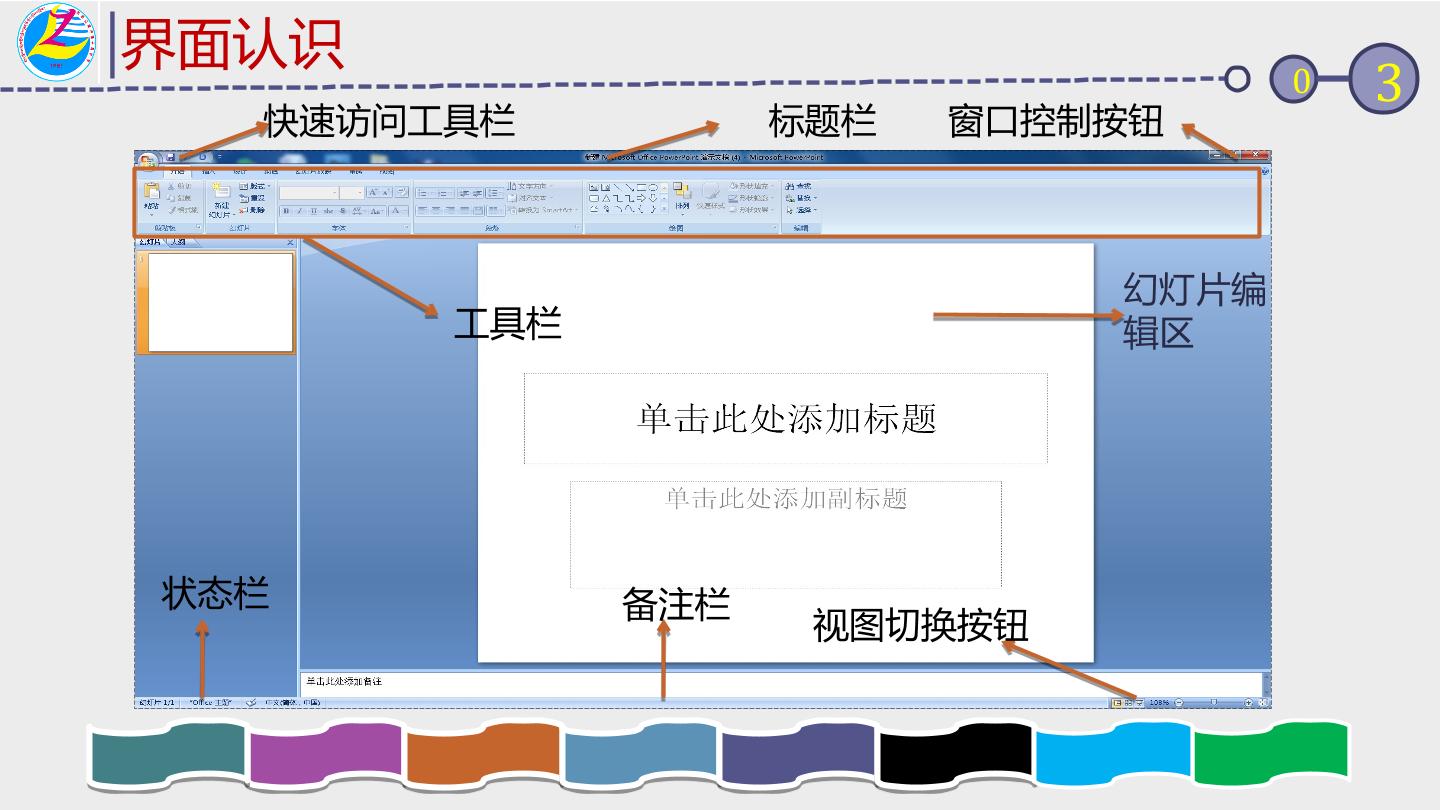1440x810 pixels.
Task: Click the title placeholder '单击此处添加标题'
Action: pos(785,418)
